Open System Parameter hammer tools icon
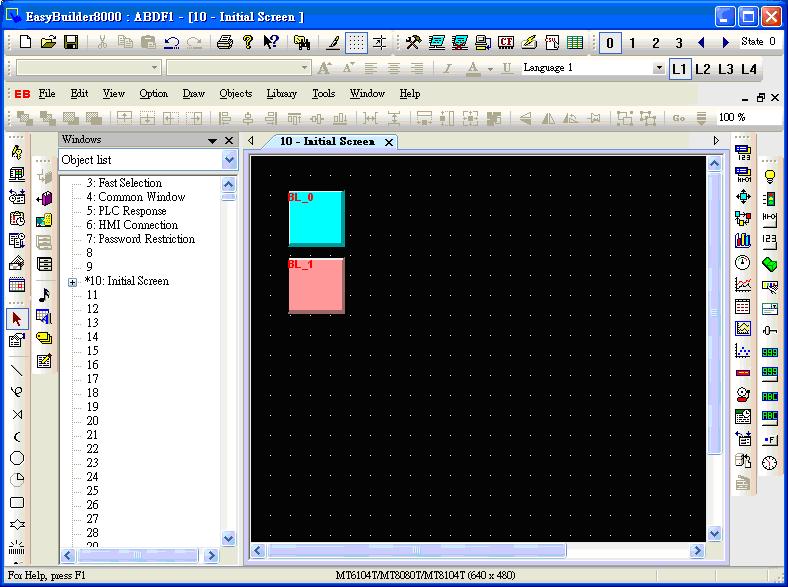This screenshot has width=788, height=587. [x=413, y=42]
